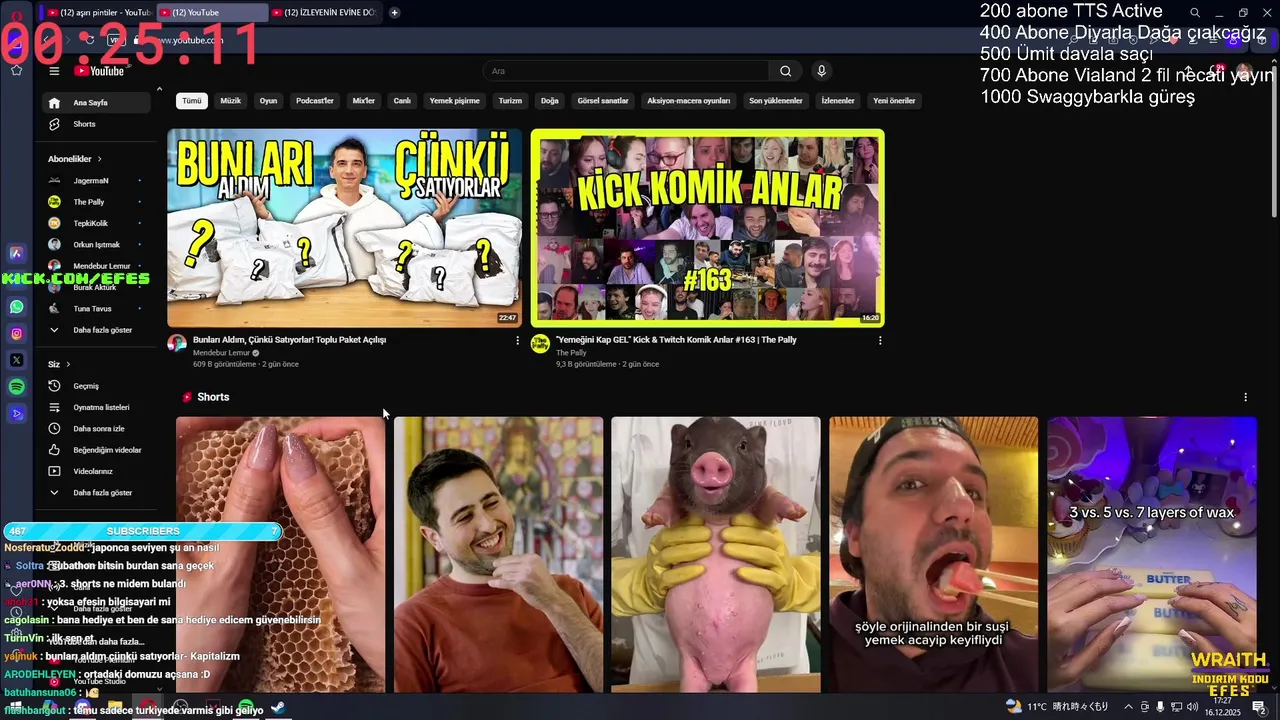This screenshot has height=720, width=1280.
Task: Click the Kick Komik Anlar #163 thumbnail
Action: [708, 228]
